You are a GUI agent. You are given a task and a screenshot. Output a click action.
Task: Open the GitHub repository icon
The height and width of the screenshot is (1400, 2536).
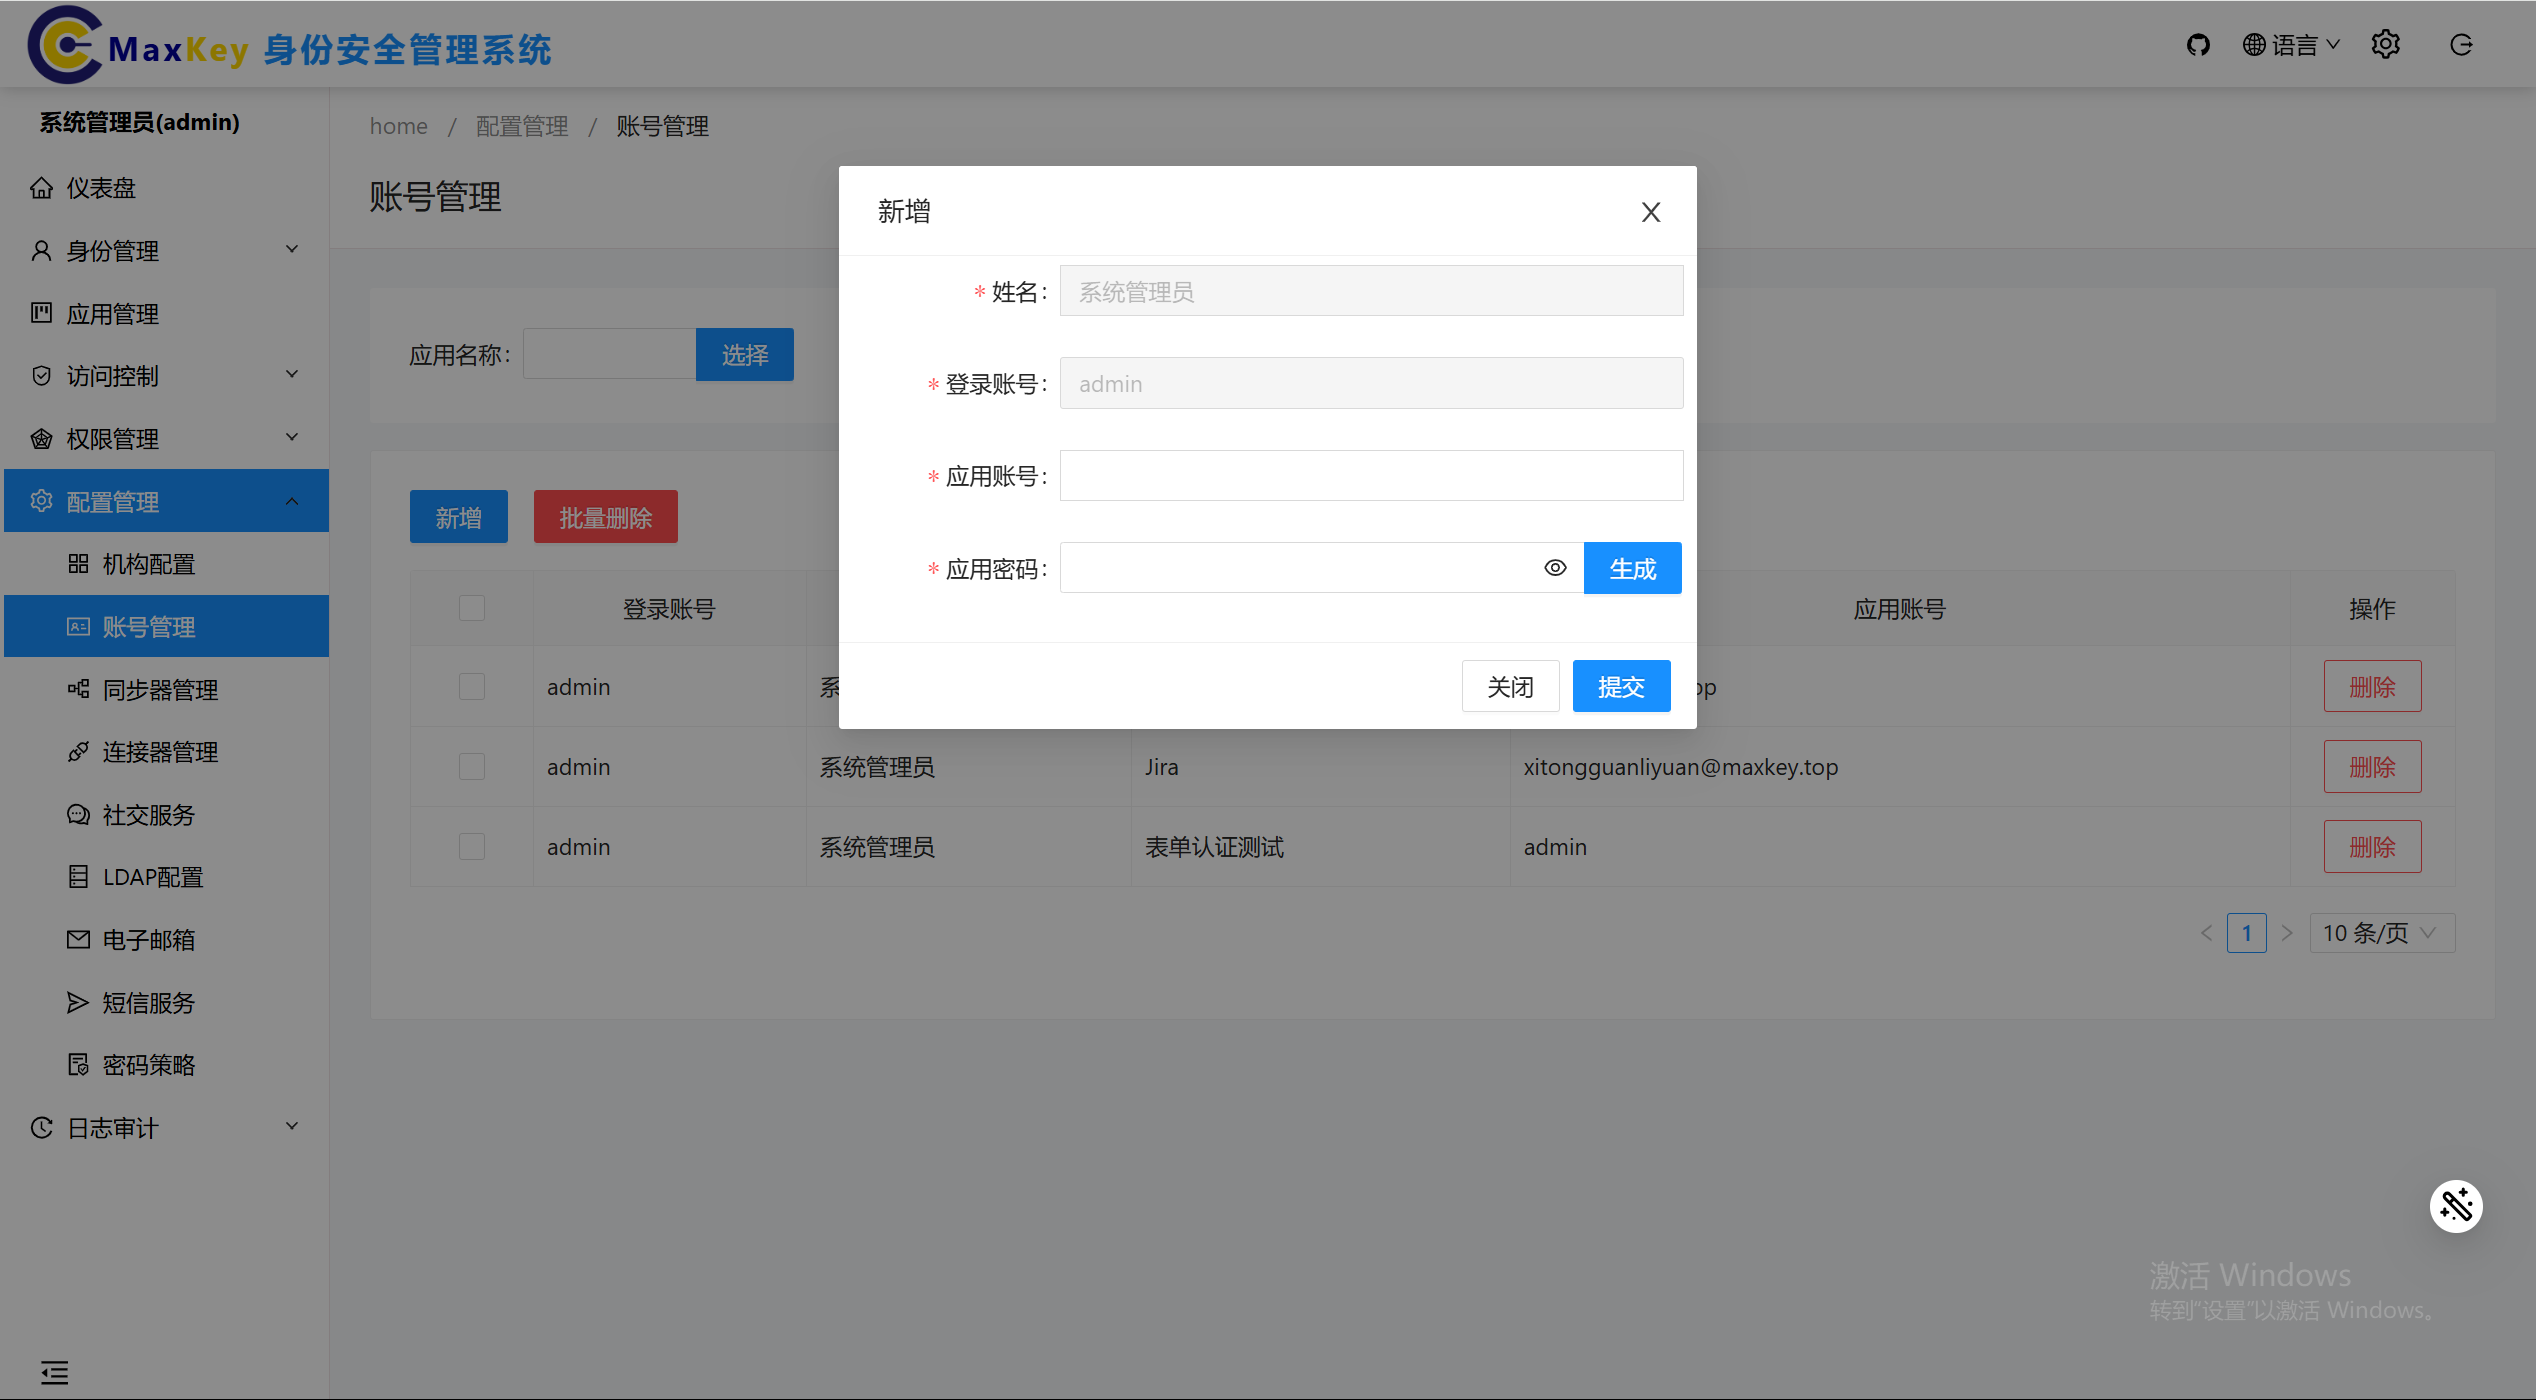pyautogui.click(x=2198, y=44)
